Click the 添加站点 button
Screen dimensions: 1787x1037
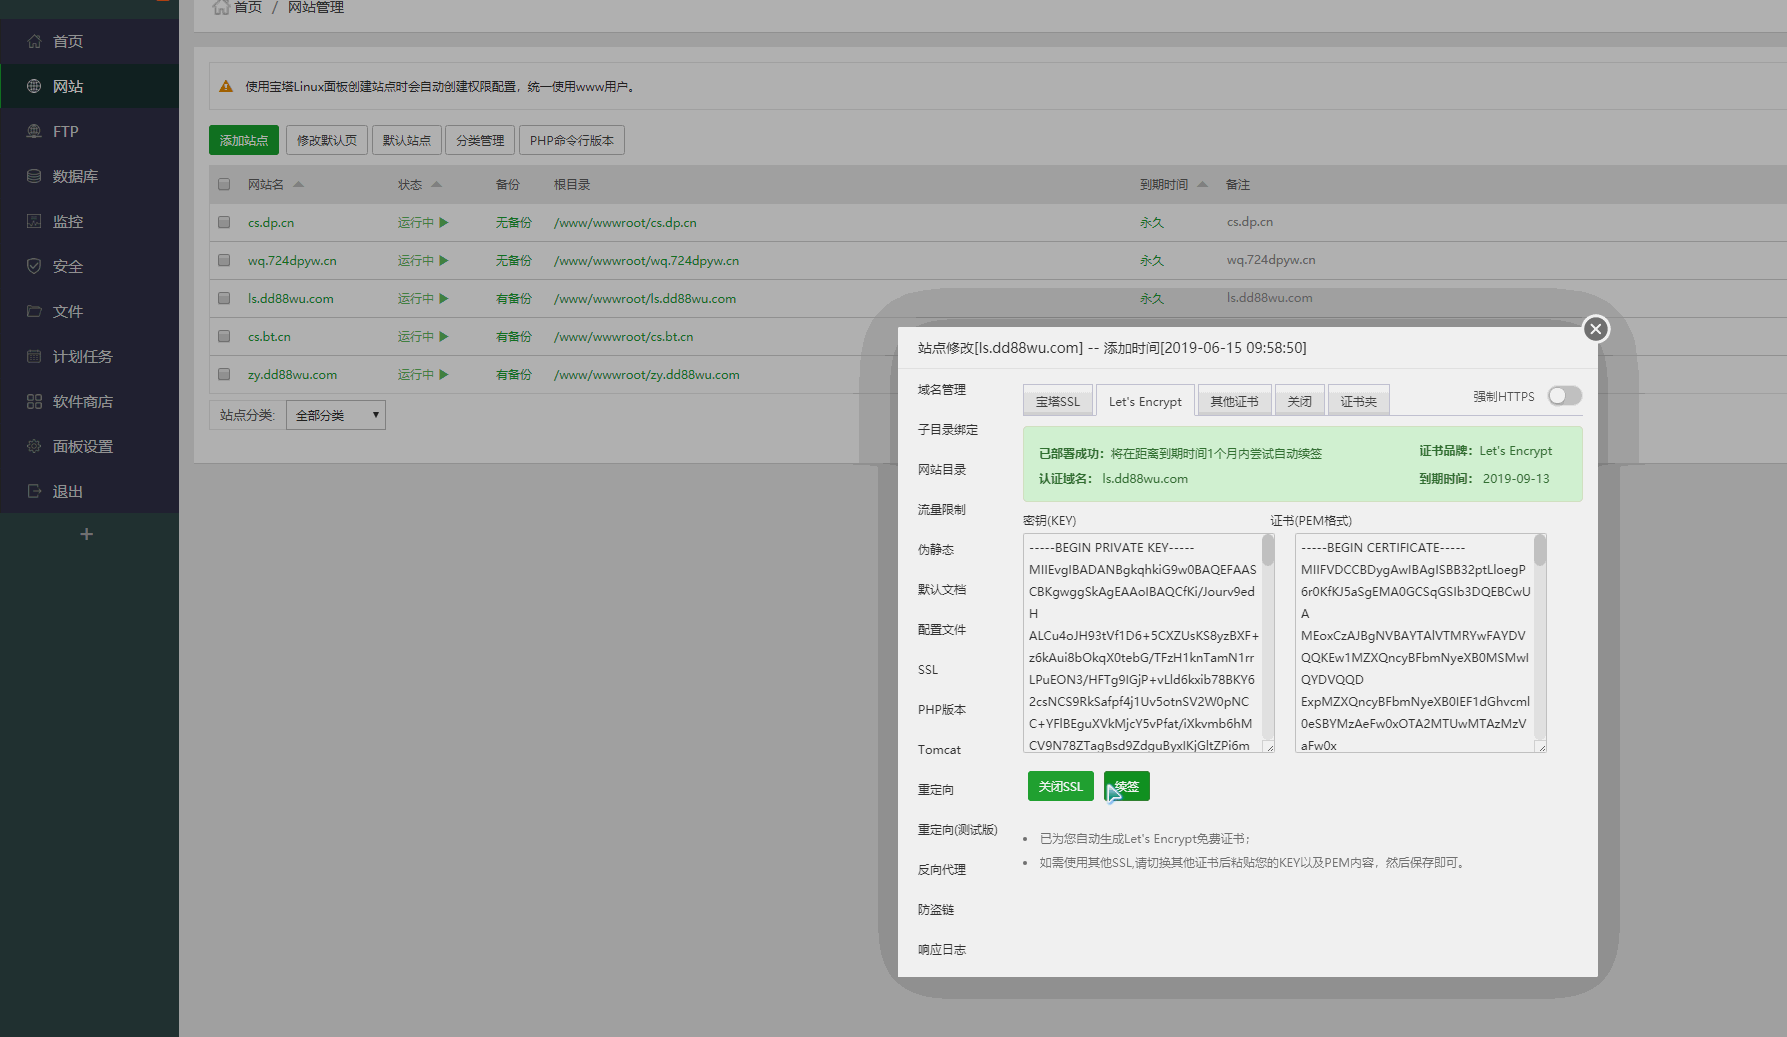(244, 140)
